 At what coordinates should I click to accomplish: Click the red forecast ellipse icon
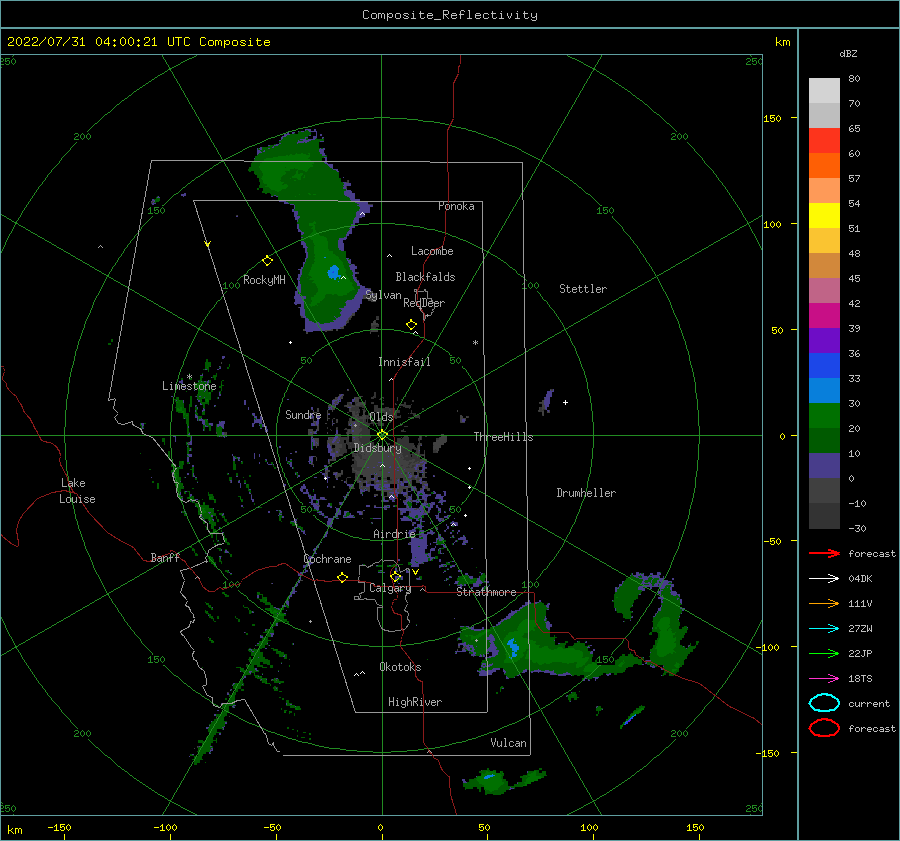(824, 728)
